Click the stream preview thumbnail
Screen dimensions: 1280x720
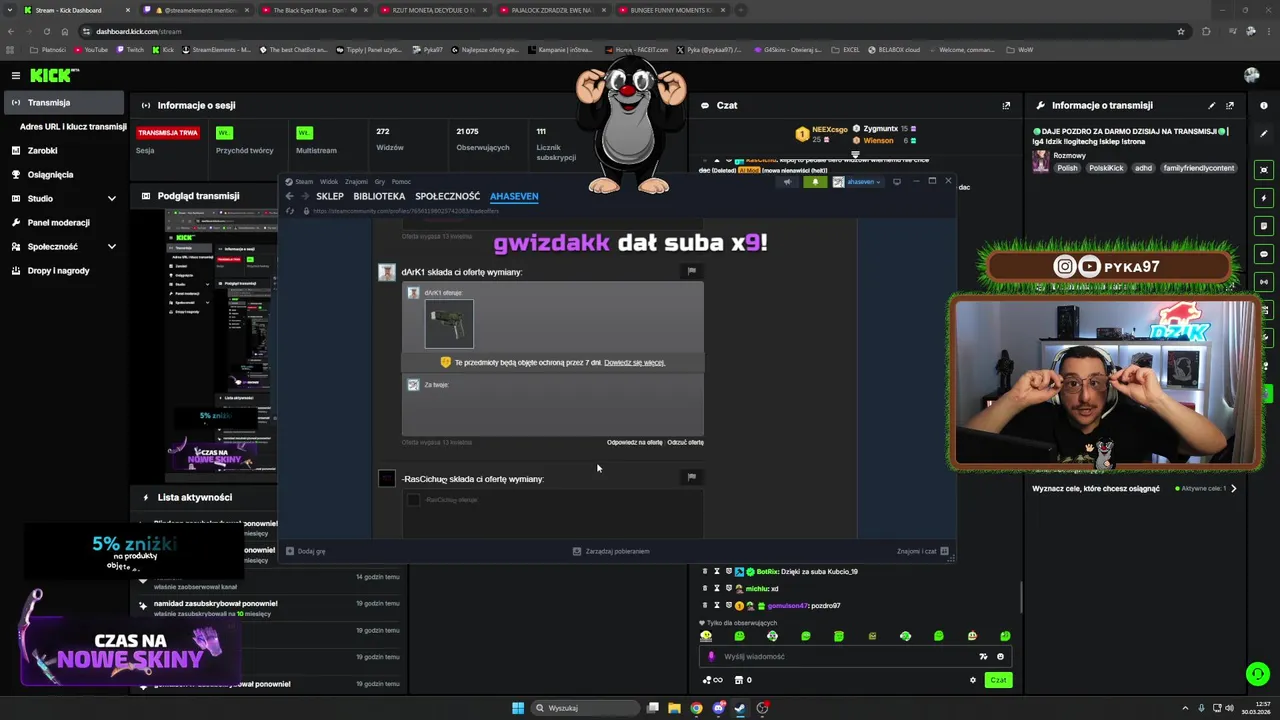pyautogui.click(x=221, y=345)
